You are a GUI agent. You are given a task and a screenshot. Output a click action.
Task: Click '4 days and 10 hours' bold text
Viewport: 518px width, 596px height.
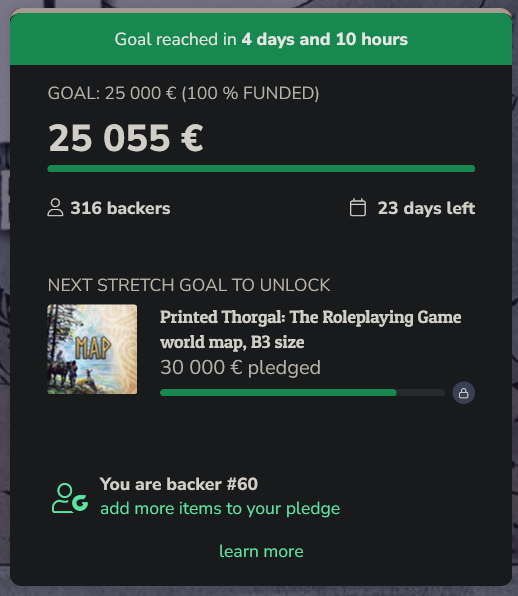[x=325, y=39]
